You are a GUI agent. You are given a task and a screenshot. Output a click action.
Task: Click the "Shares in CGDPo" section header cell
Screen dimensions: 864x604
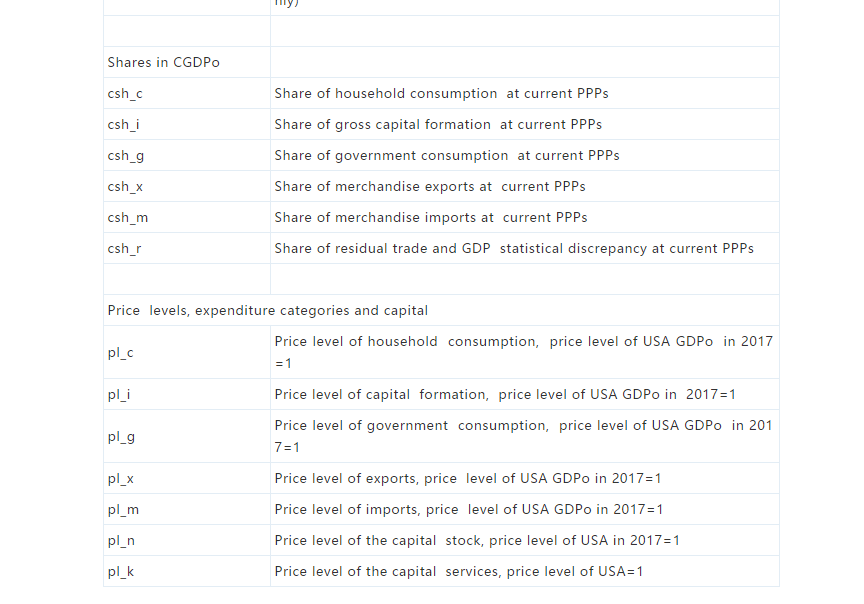[164, 62]
